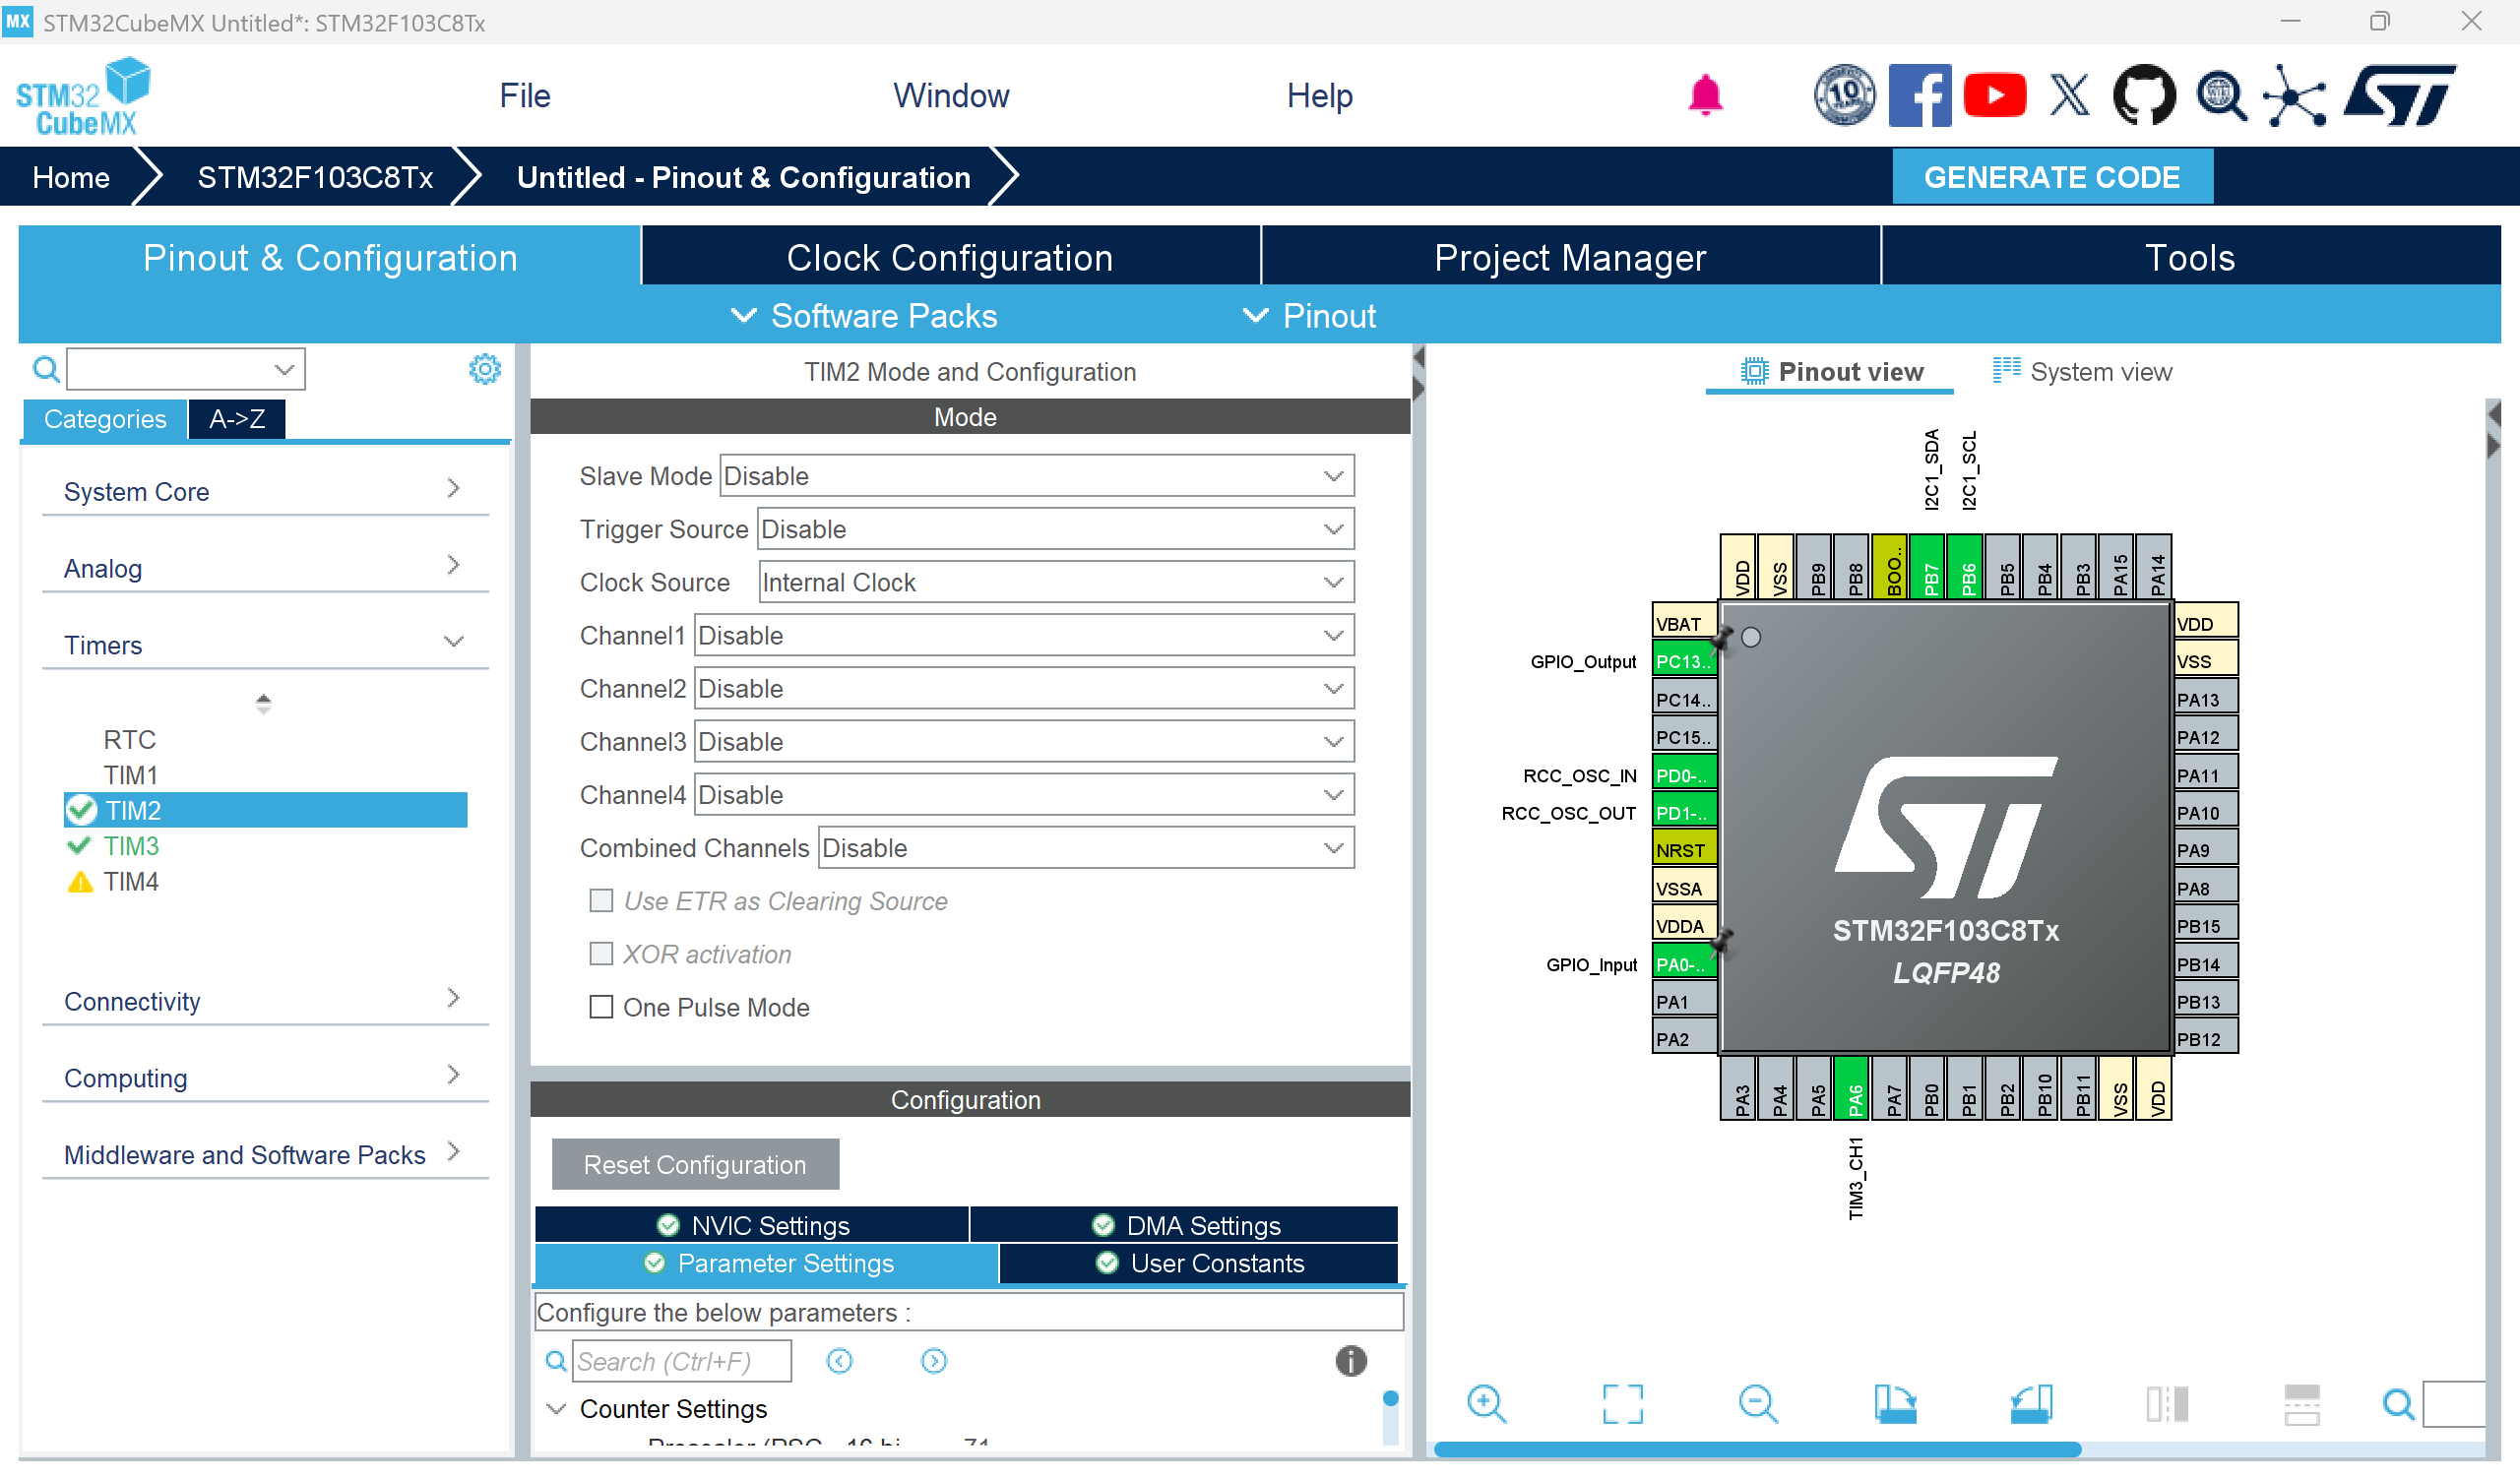Expand Middleware and Software Packs category
The image size is (2520, 1480).
tap(265, 1154)
